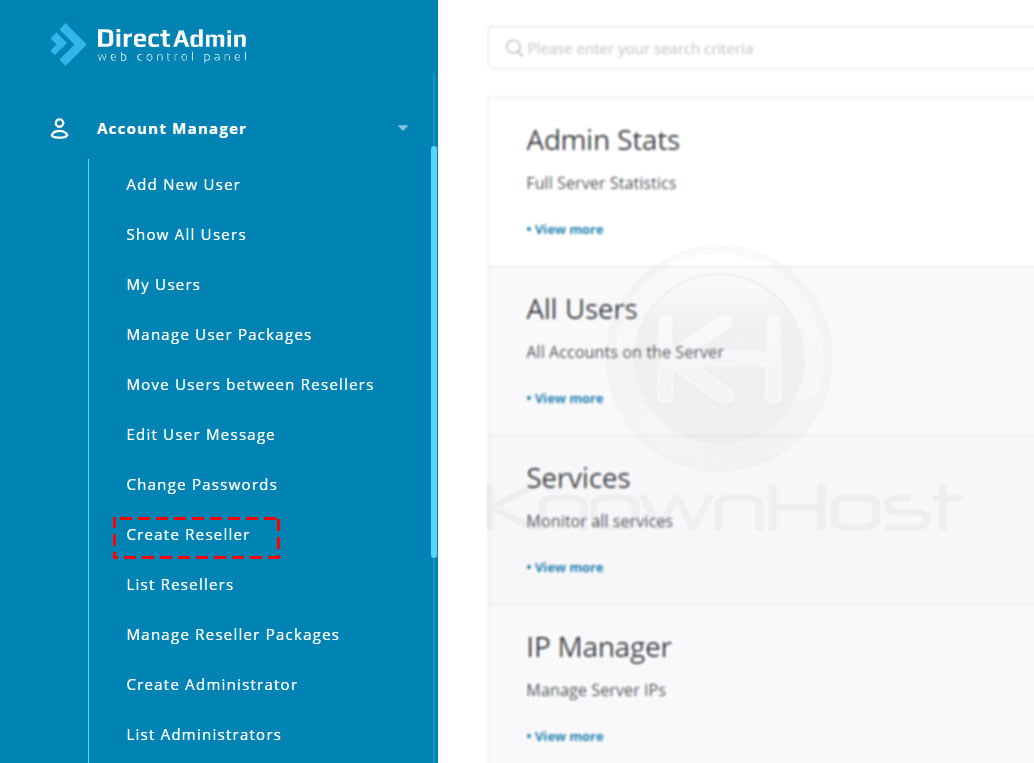This screenshot has width=1034, height=763.
Task: Open Services monitoring via View more
Action: pyautogui.click(x=567, y=567)
